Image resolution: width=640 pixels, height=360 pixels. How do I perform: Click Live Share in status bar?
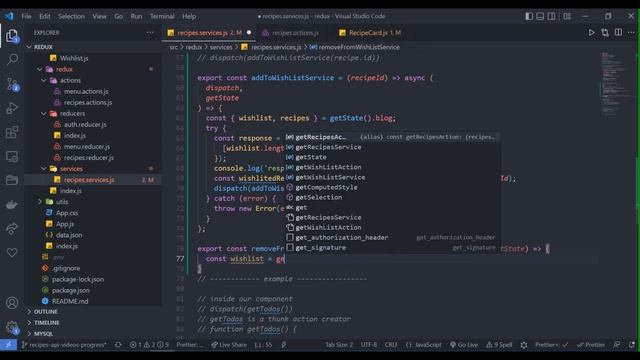229,345
